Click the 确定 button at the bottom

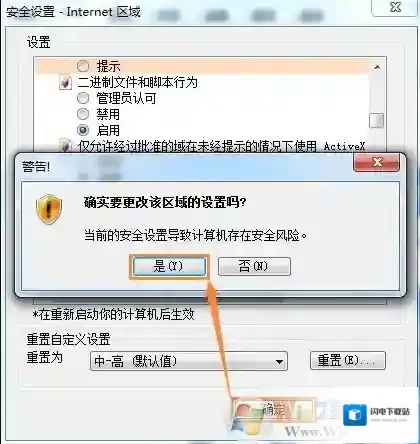click(273, 409)
